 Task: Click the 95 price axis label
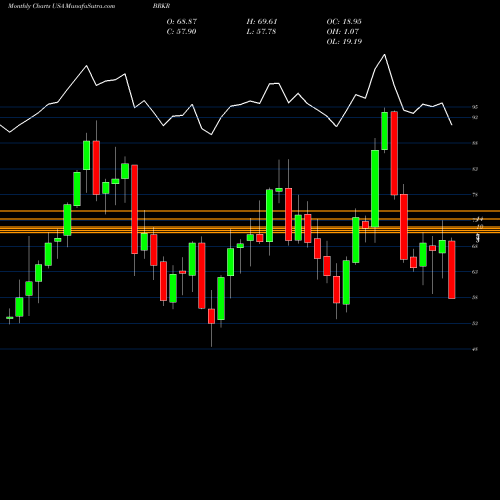(x=475, y=107)
